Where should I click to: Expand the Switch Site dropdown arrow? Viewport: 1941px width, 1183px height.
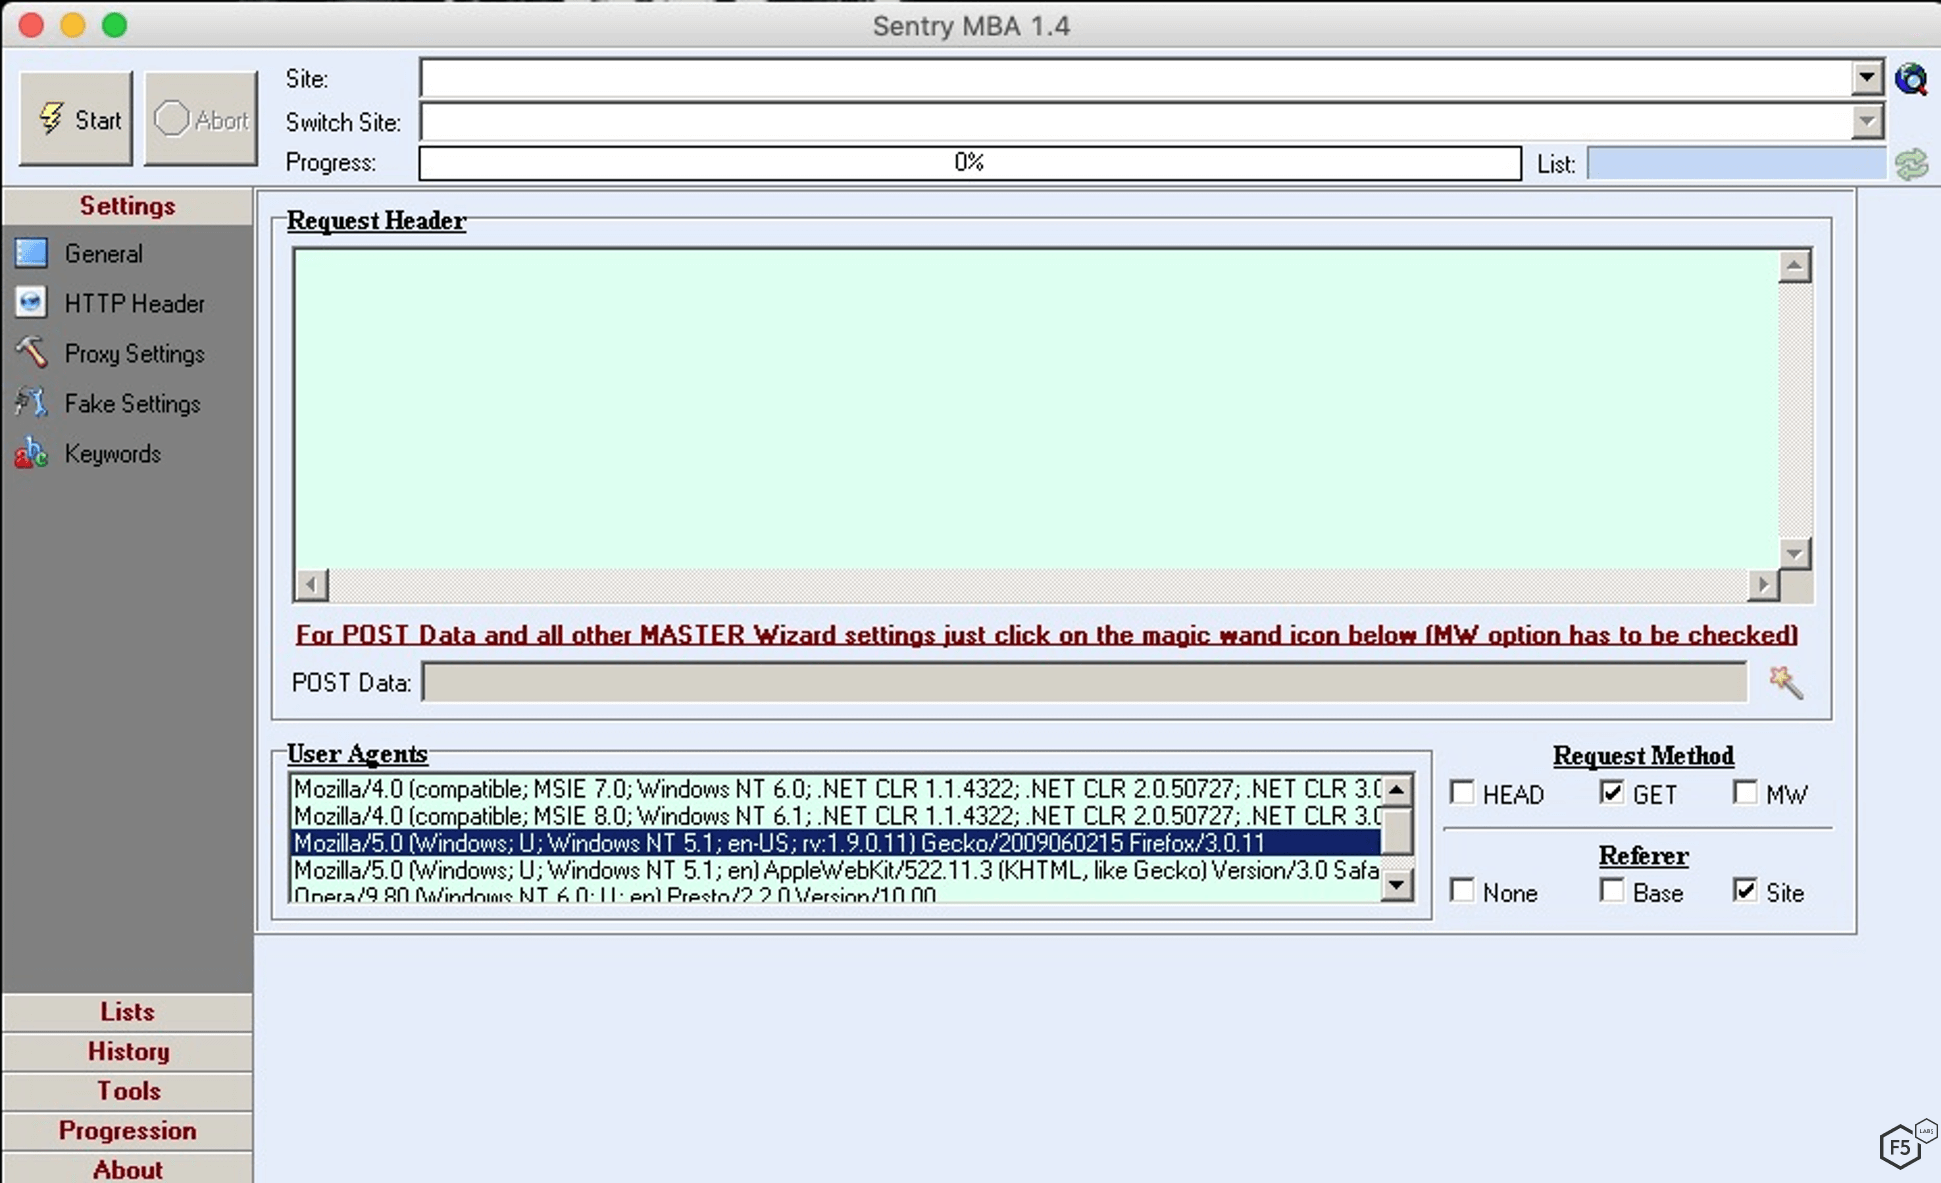[x=1866, y=122]
